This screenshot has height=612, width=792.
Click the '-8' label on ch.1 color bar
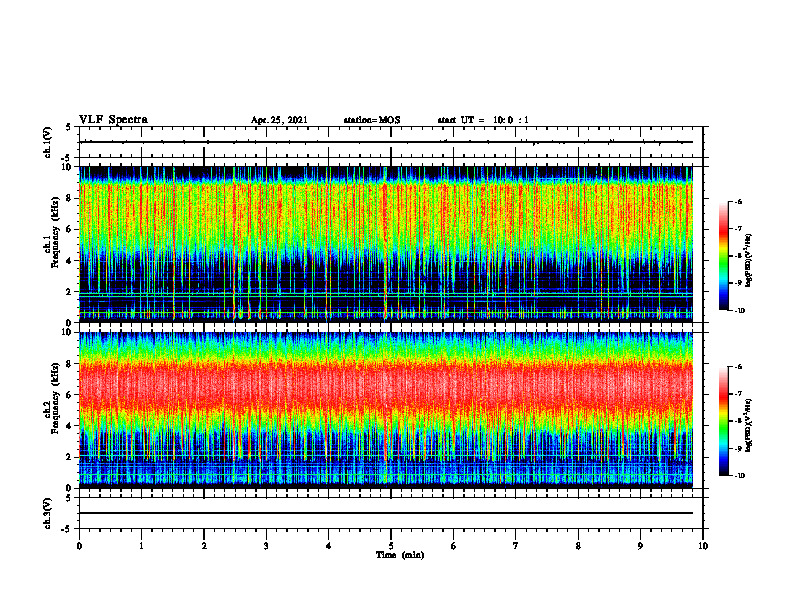[739, 256]
